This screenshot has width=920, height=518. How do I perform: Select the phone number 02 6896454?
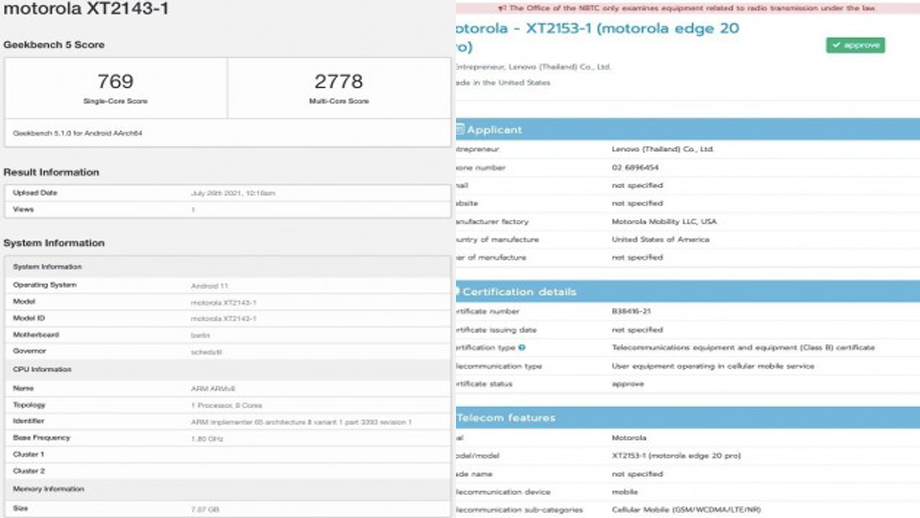[x=635, y=167]
